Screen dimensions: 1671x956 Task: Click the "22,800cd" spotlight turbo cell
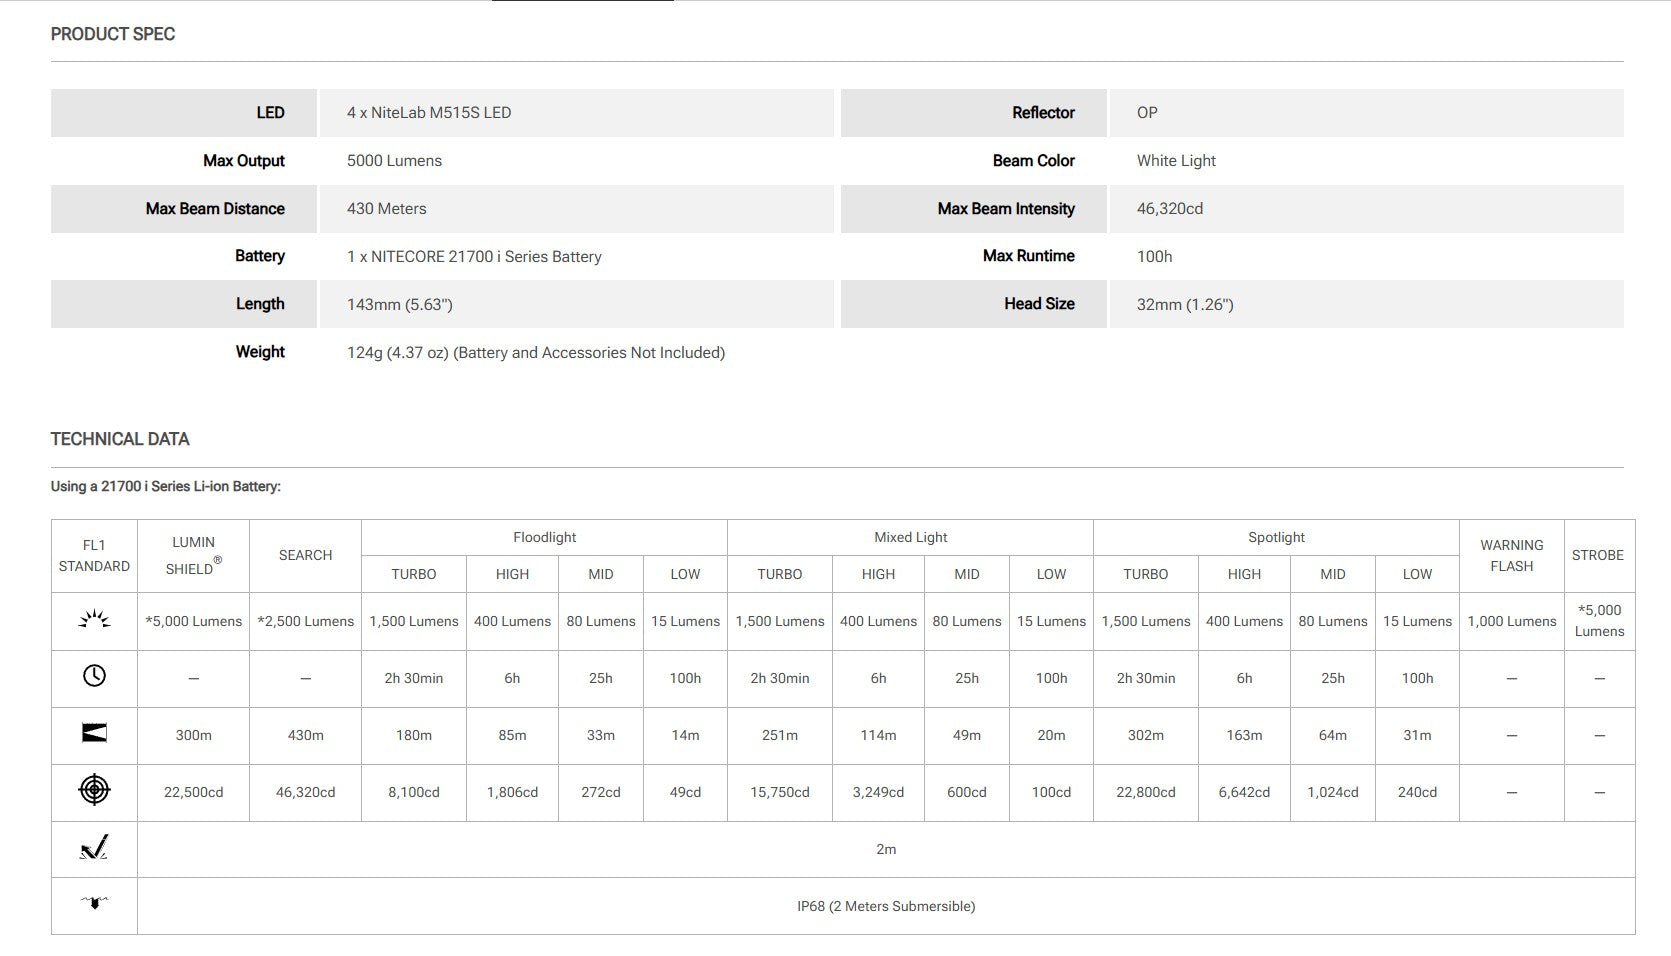click(1145, 792)
